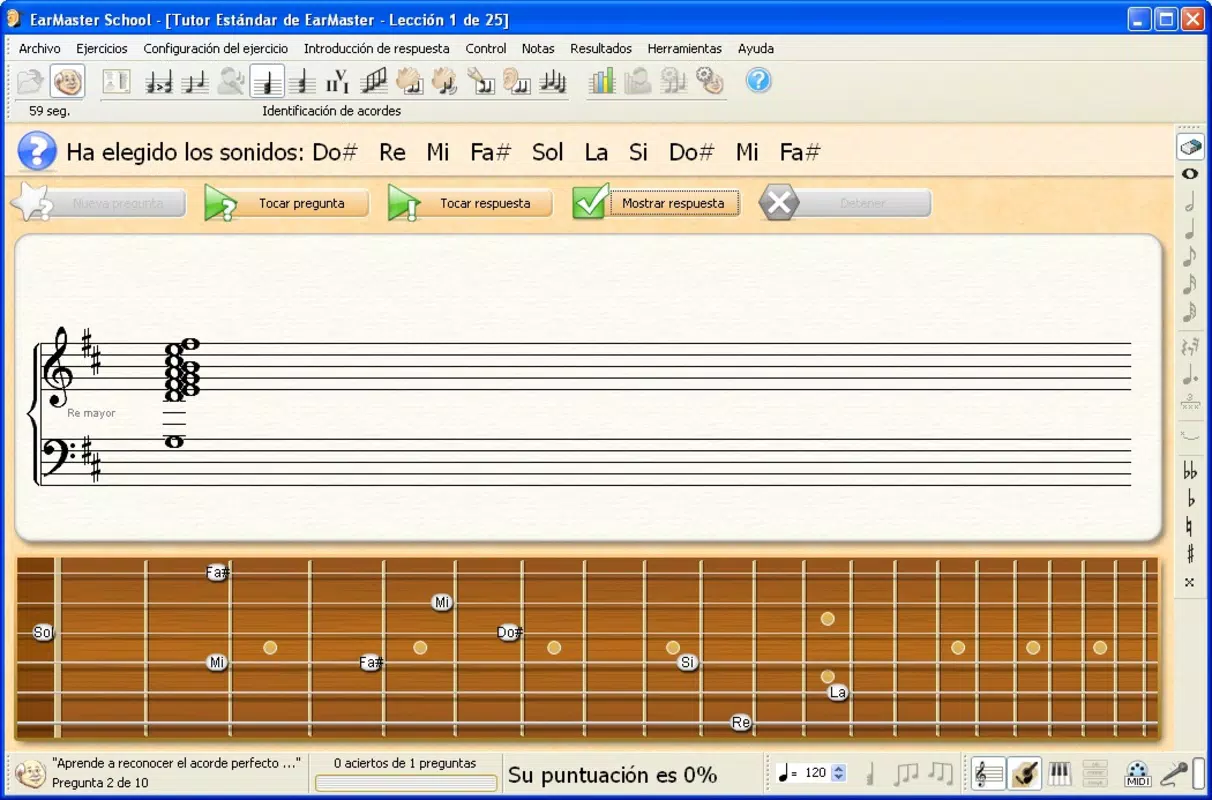
Task: Toggle the staff notation view
Action: tap(988, 773)
